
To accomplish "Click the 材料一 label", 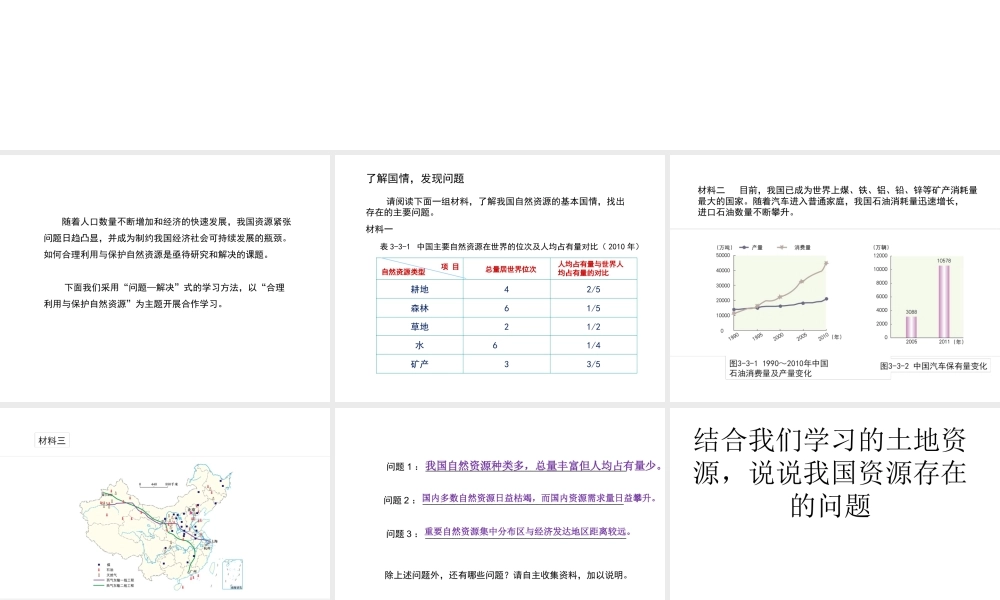I will click(x=379, y=229).
